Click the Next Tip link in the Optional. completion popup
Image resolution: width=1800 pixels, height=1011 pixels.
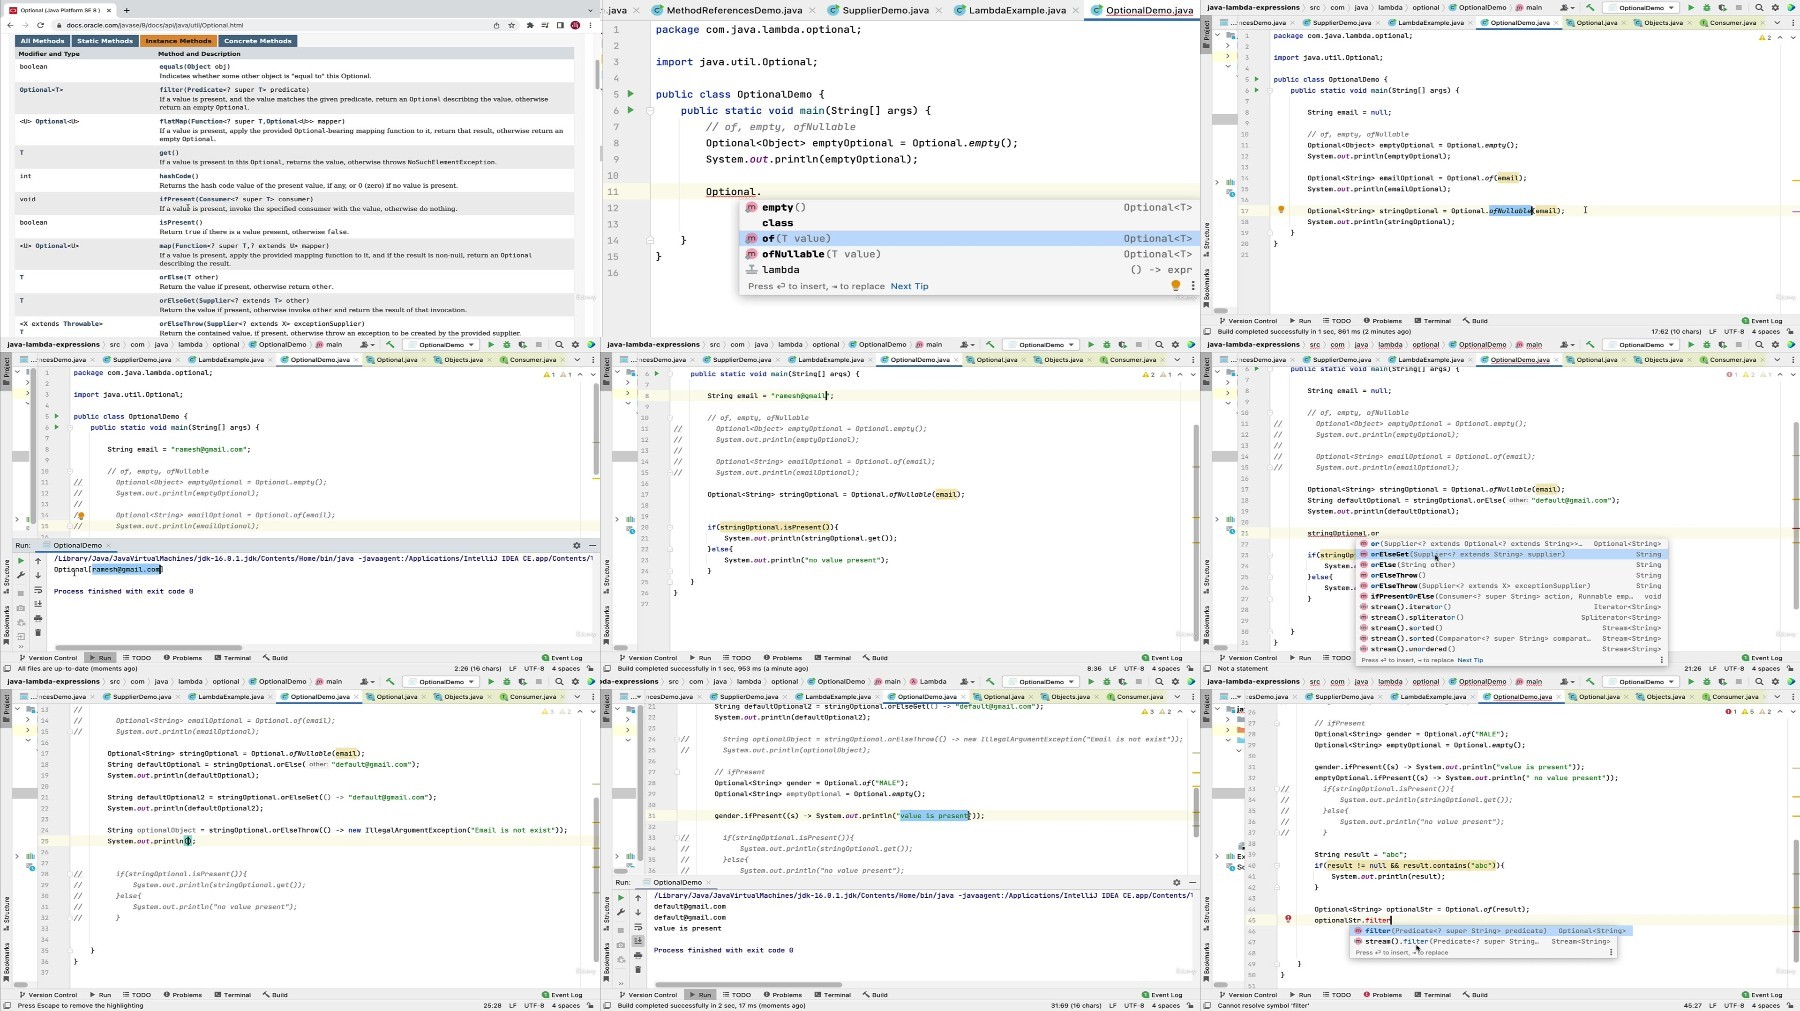909,286
